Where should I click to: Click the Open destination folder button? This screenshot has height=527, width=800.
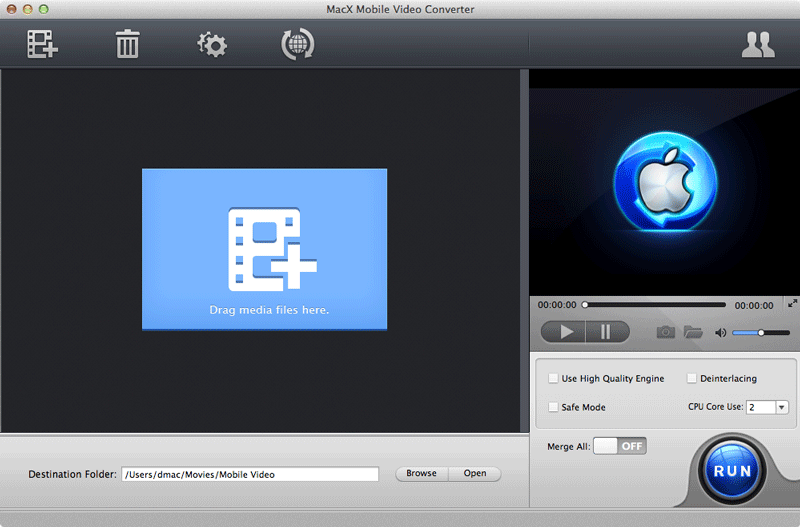475,473
